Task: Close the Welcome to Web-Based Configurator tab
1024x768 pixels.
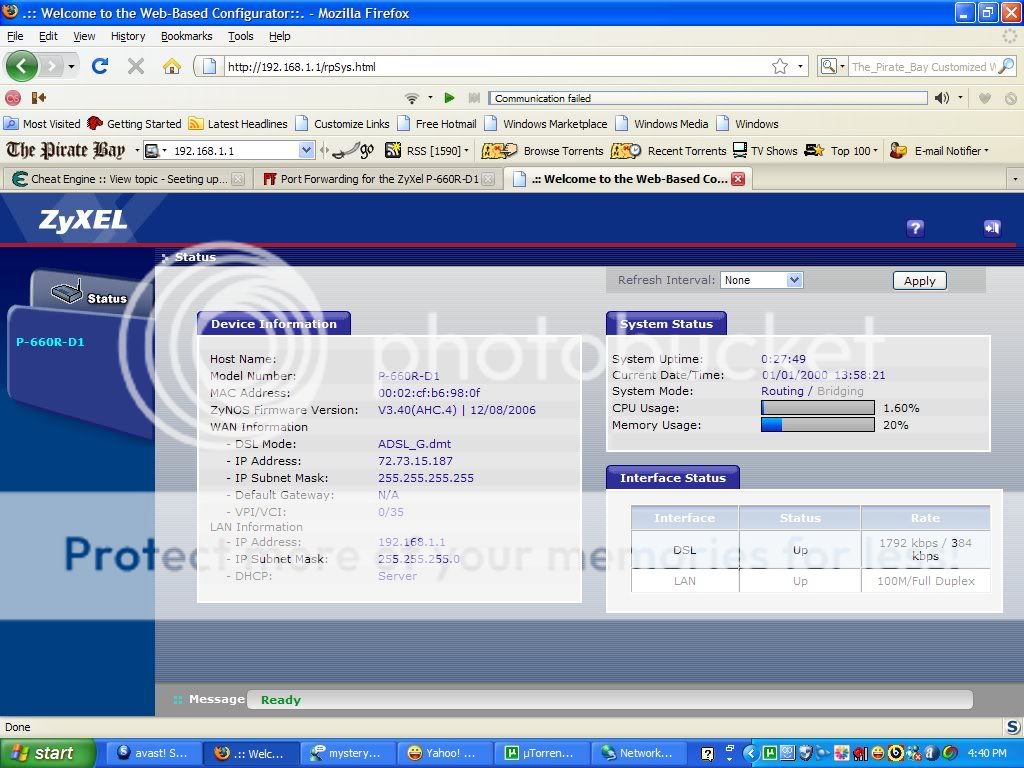Action: coord(737,179)
